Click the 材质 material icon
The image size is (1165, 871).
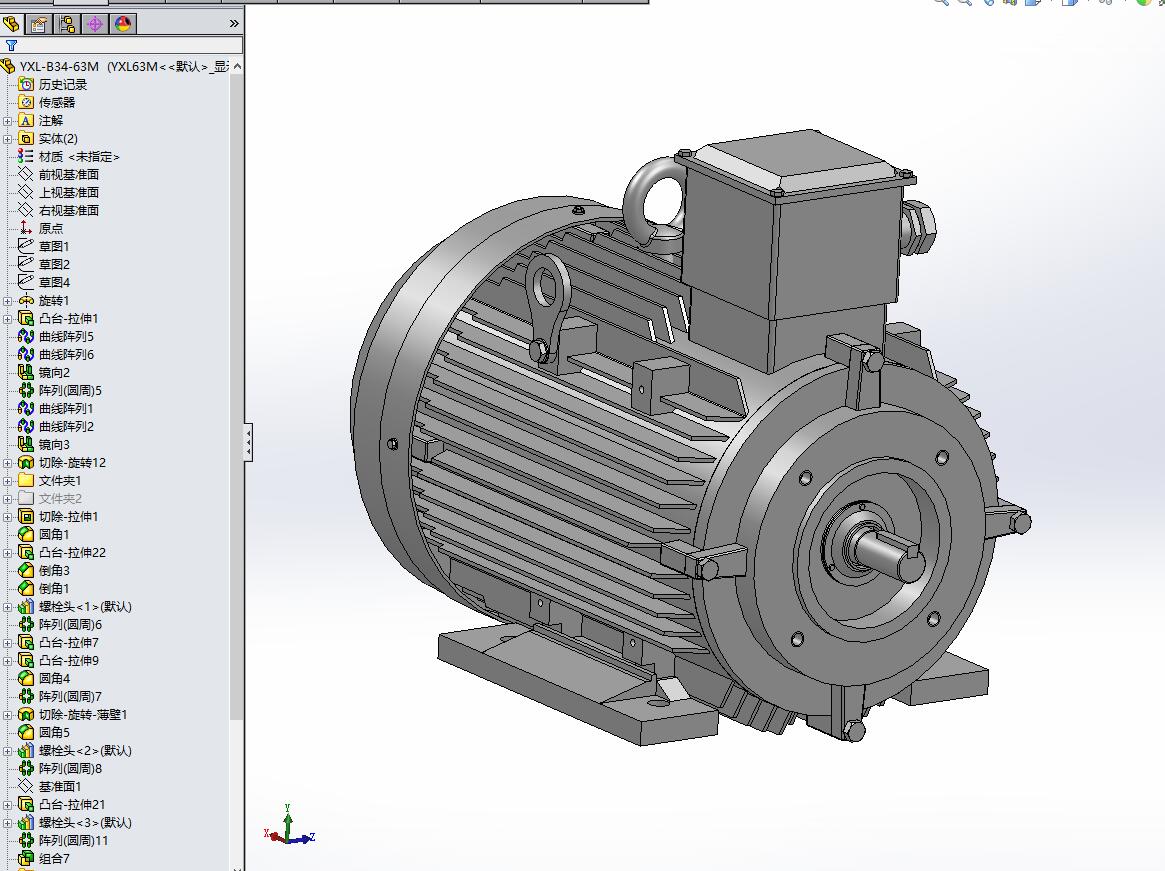[26, 156]
